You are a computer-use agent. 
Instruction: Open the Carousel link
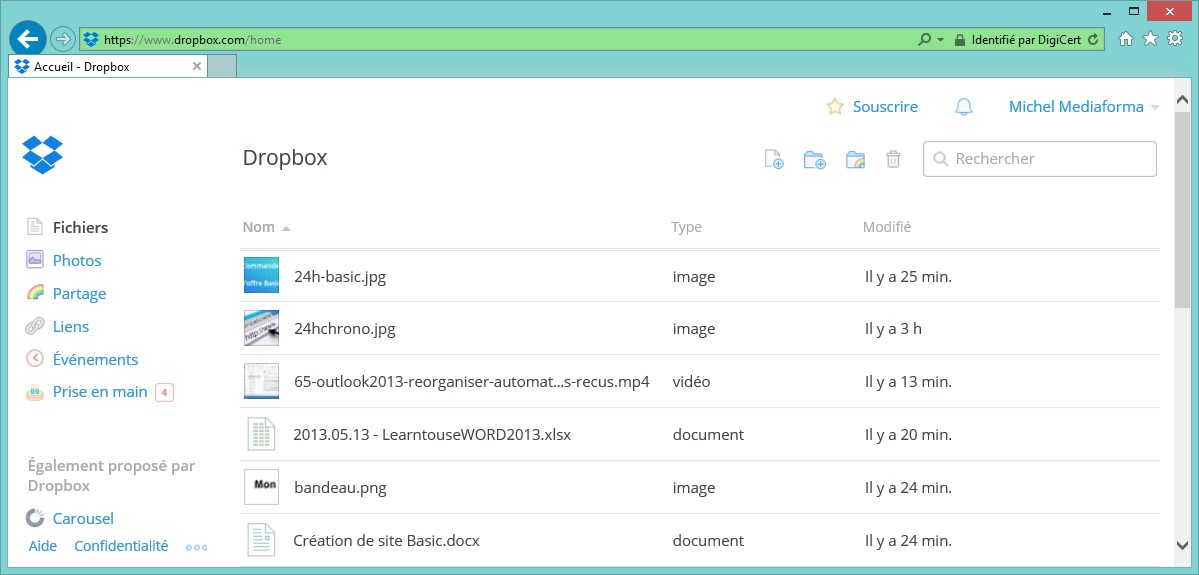83,518
